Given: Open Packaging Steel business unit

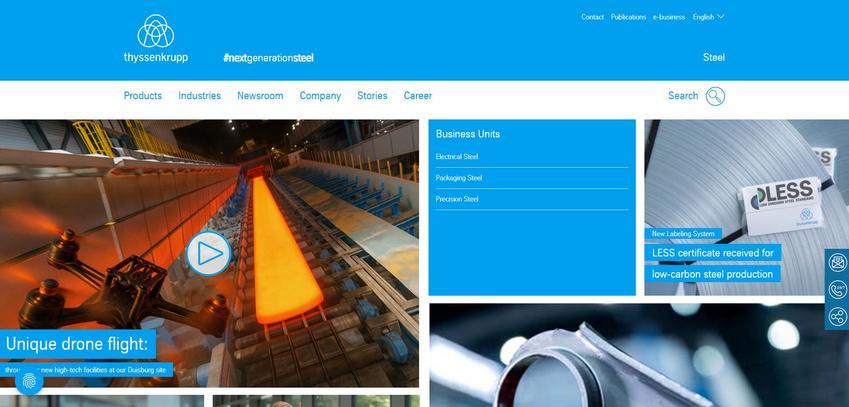Looking at the screenshot, I should click(532, 178).
